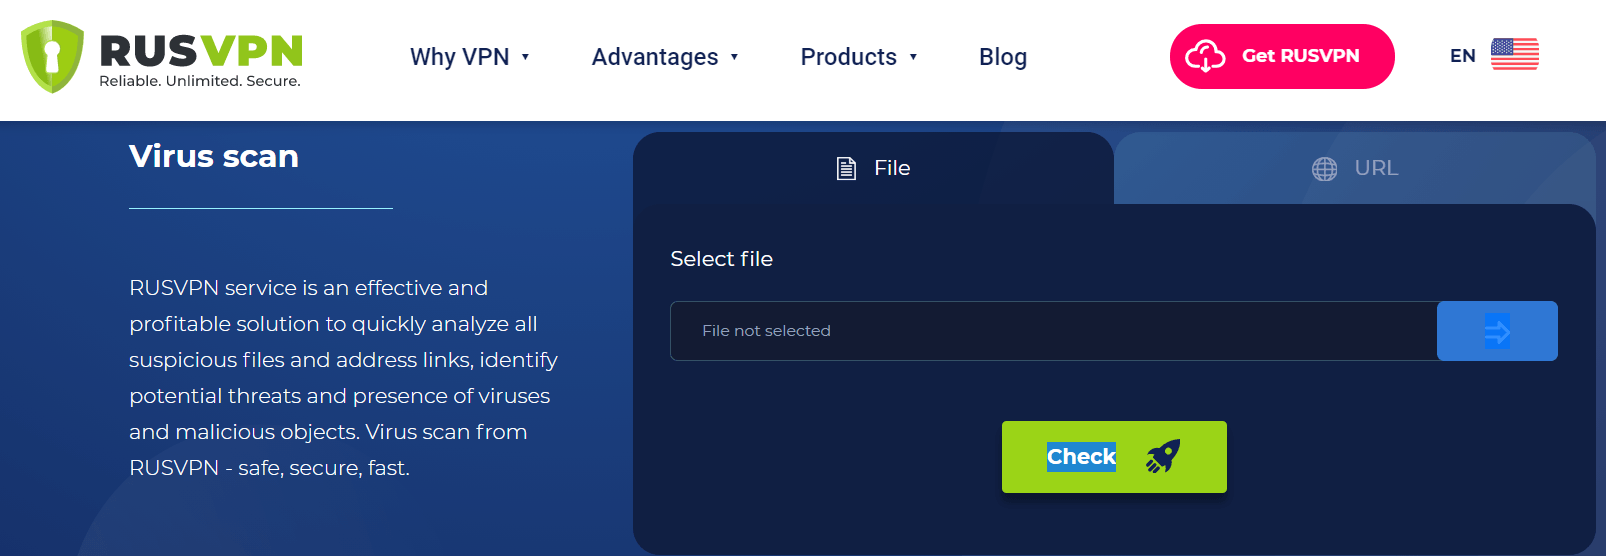Open the Products menu
Viewport: 1606px width, 556px height.
[x=859, y=57]
